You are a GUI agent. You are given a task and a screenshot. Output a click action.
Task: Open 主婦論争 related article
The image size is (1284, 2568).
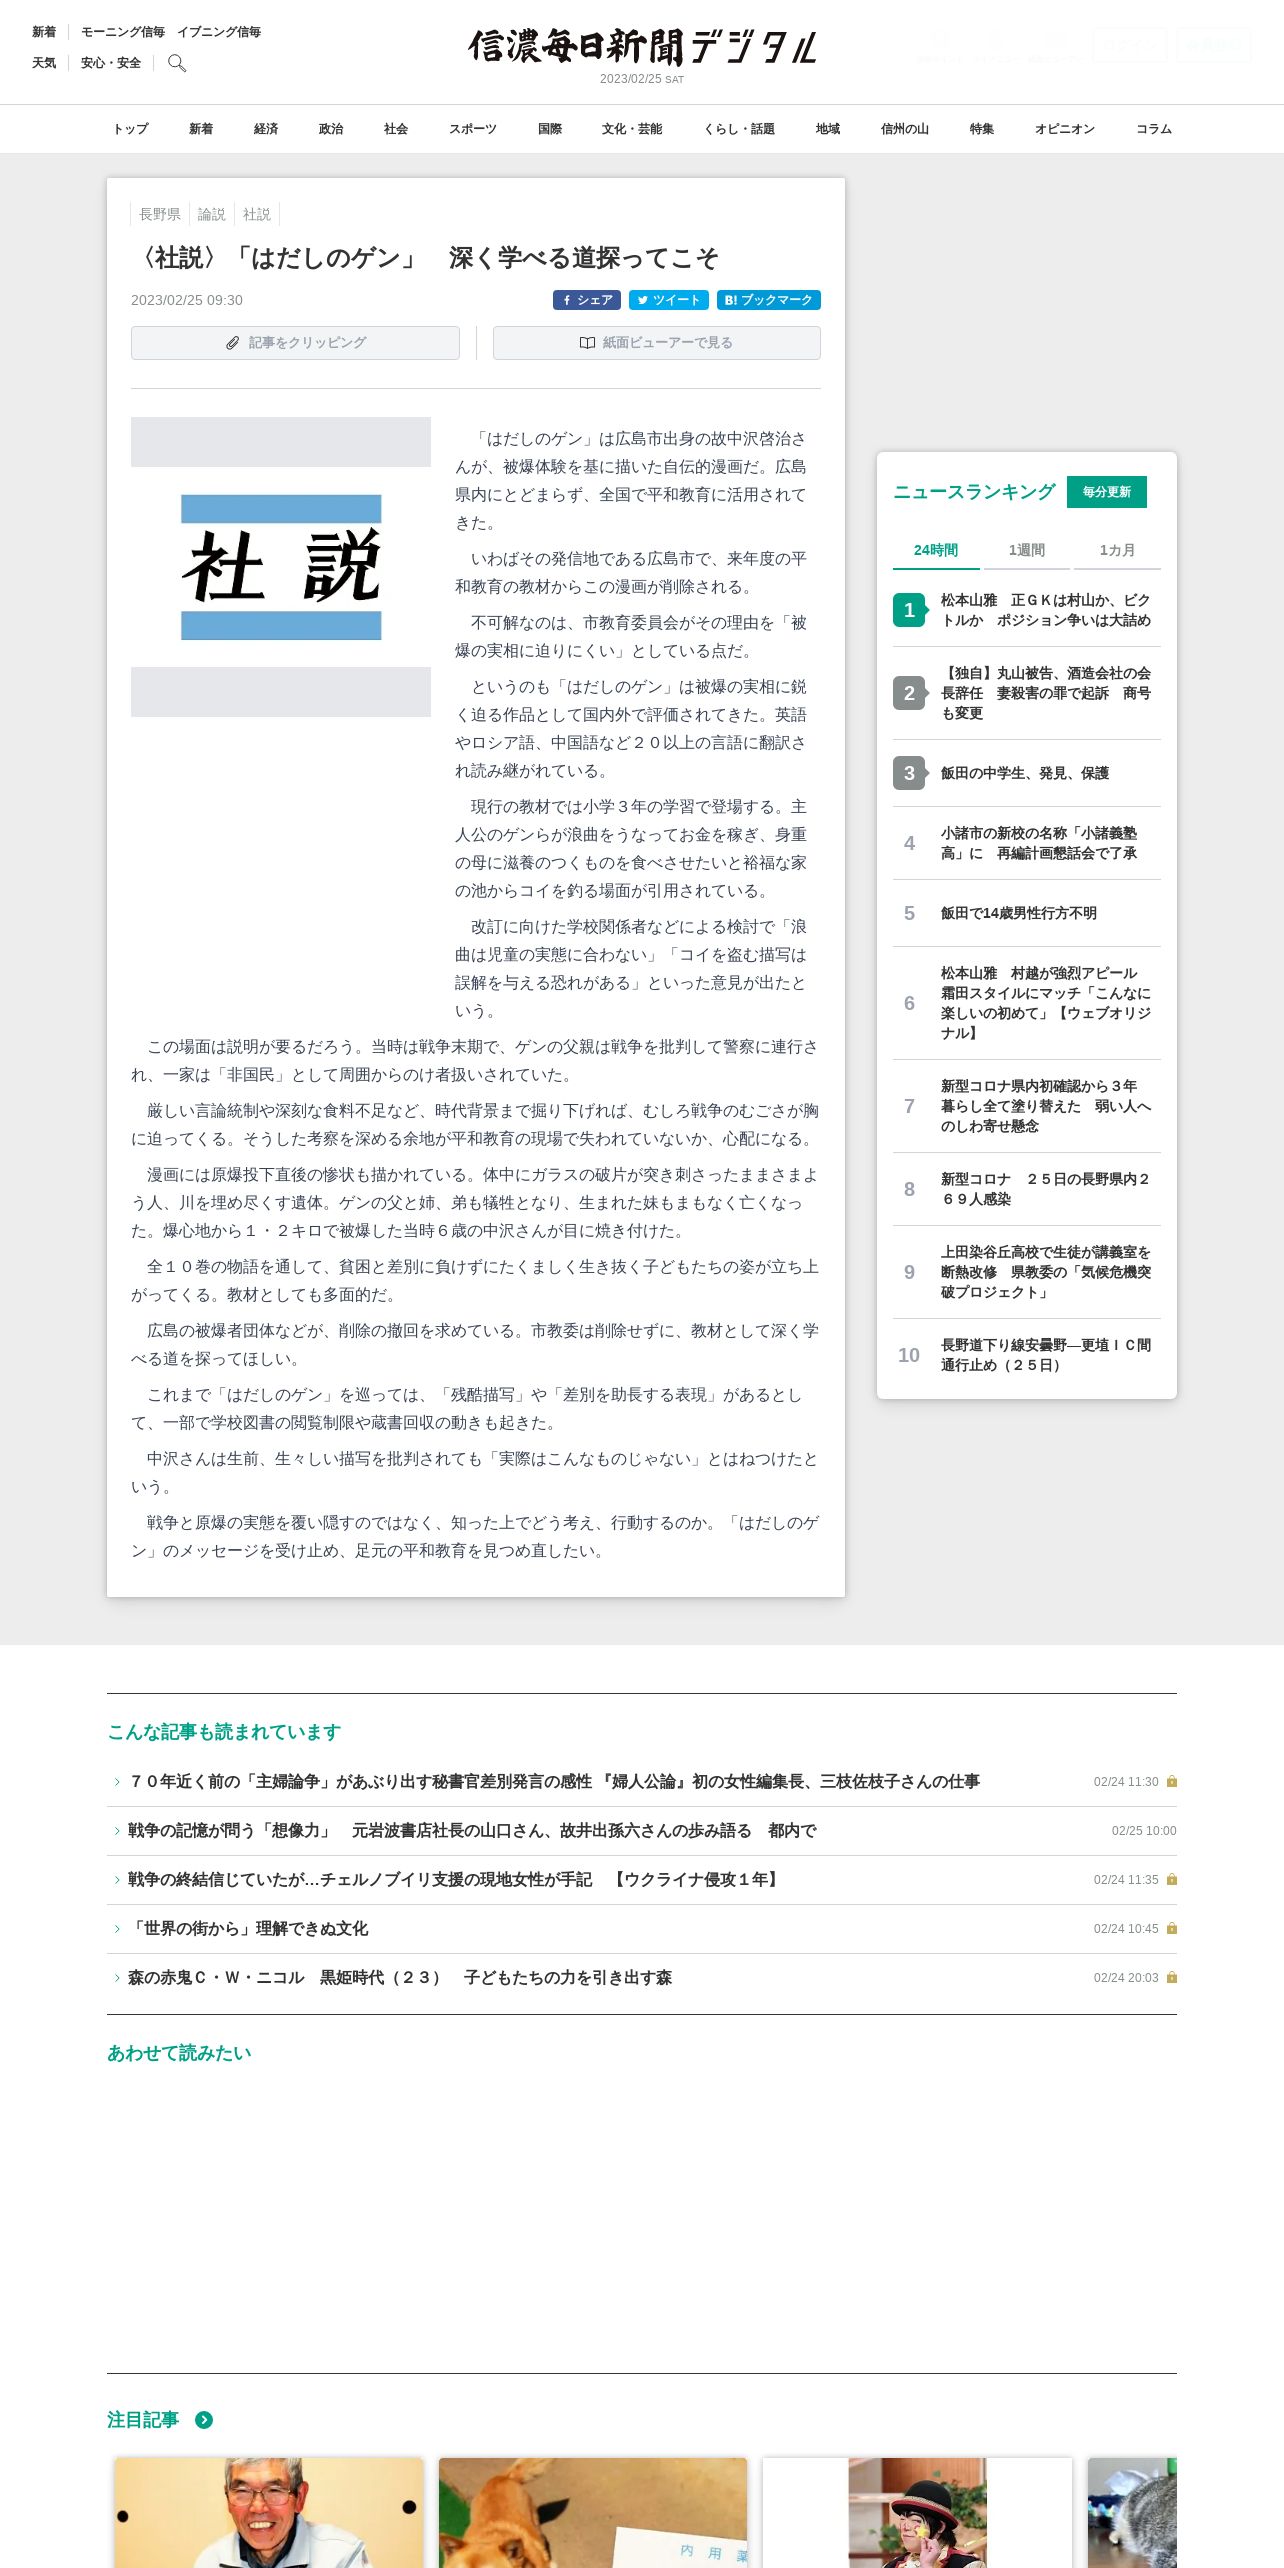coord(554,1782)
